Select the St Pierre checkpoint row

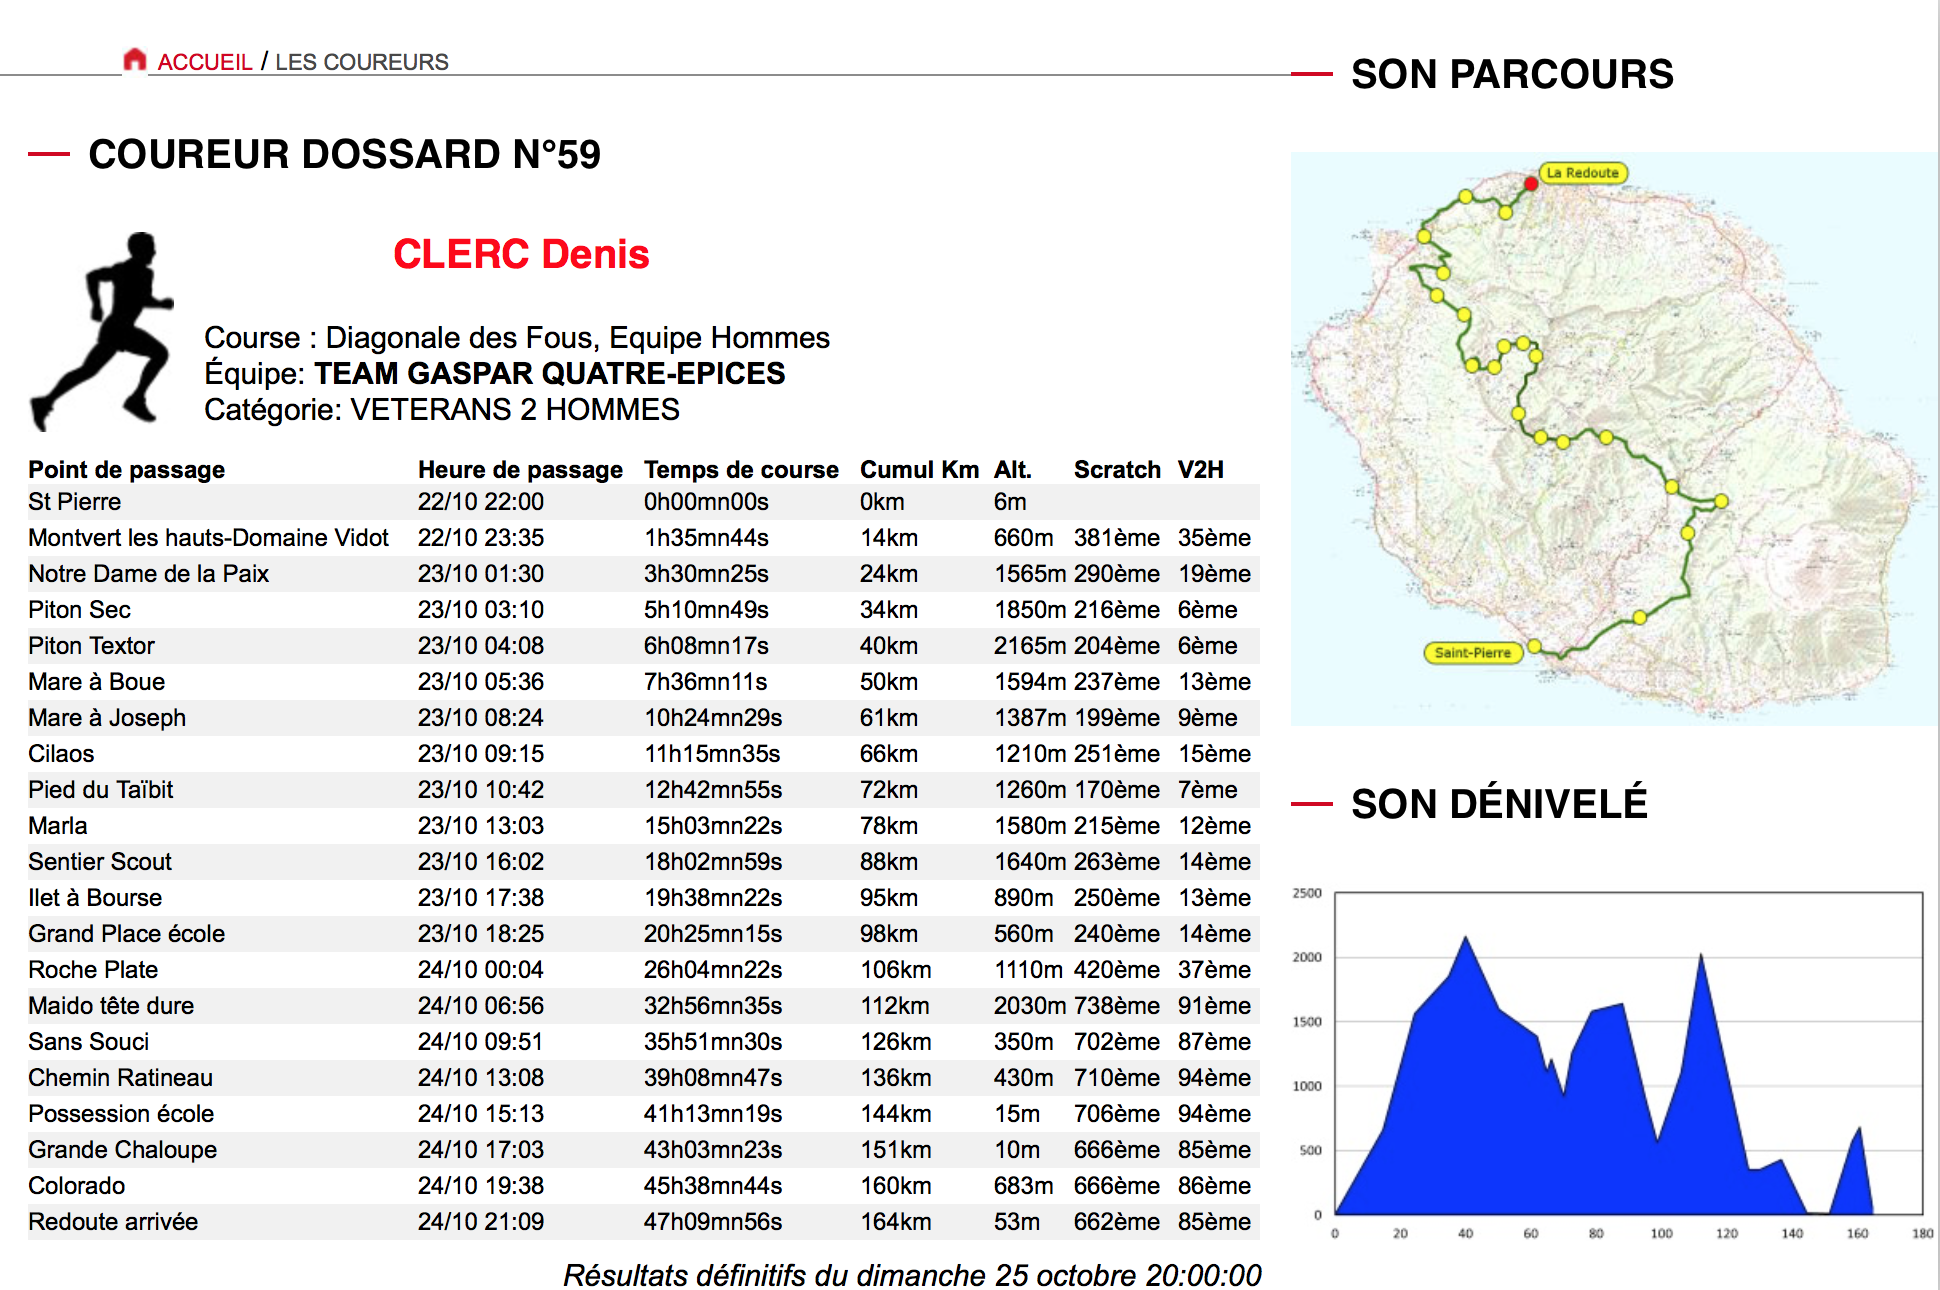click(644, 502)
